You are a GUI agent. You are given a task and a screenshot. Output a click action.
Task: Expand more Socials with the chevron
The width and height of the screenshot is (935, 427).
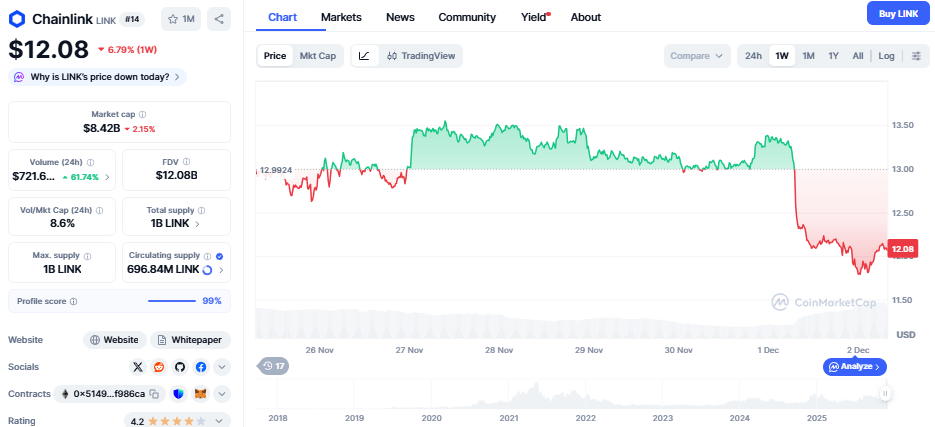[x=222, y=367]
